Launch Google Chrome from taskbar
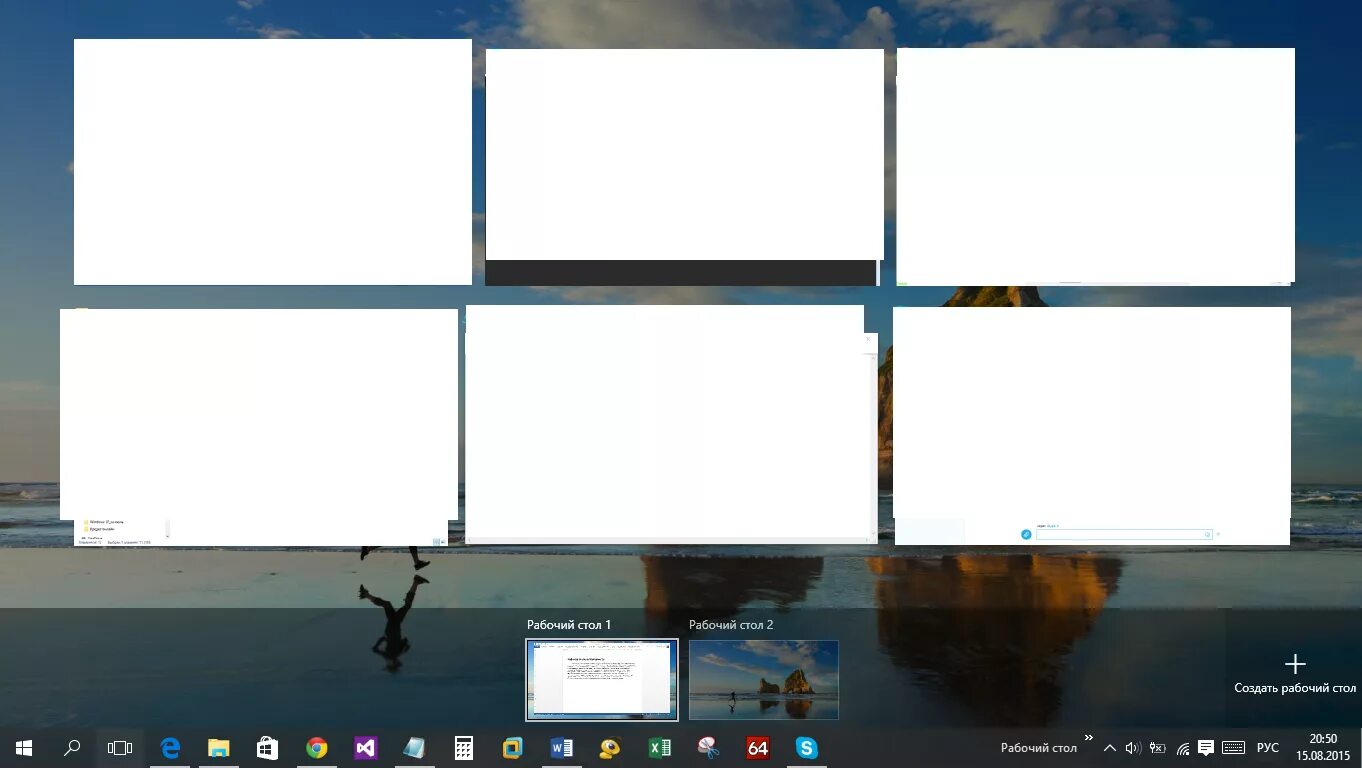The image size is (1362, 770). (x=316, y=747)
